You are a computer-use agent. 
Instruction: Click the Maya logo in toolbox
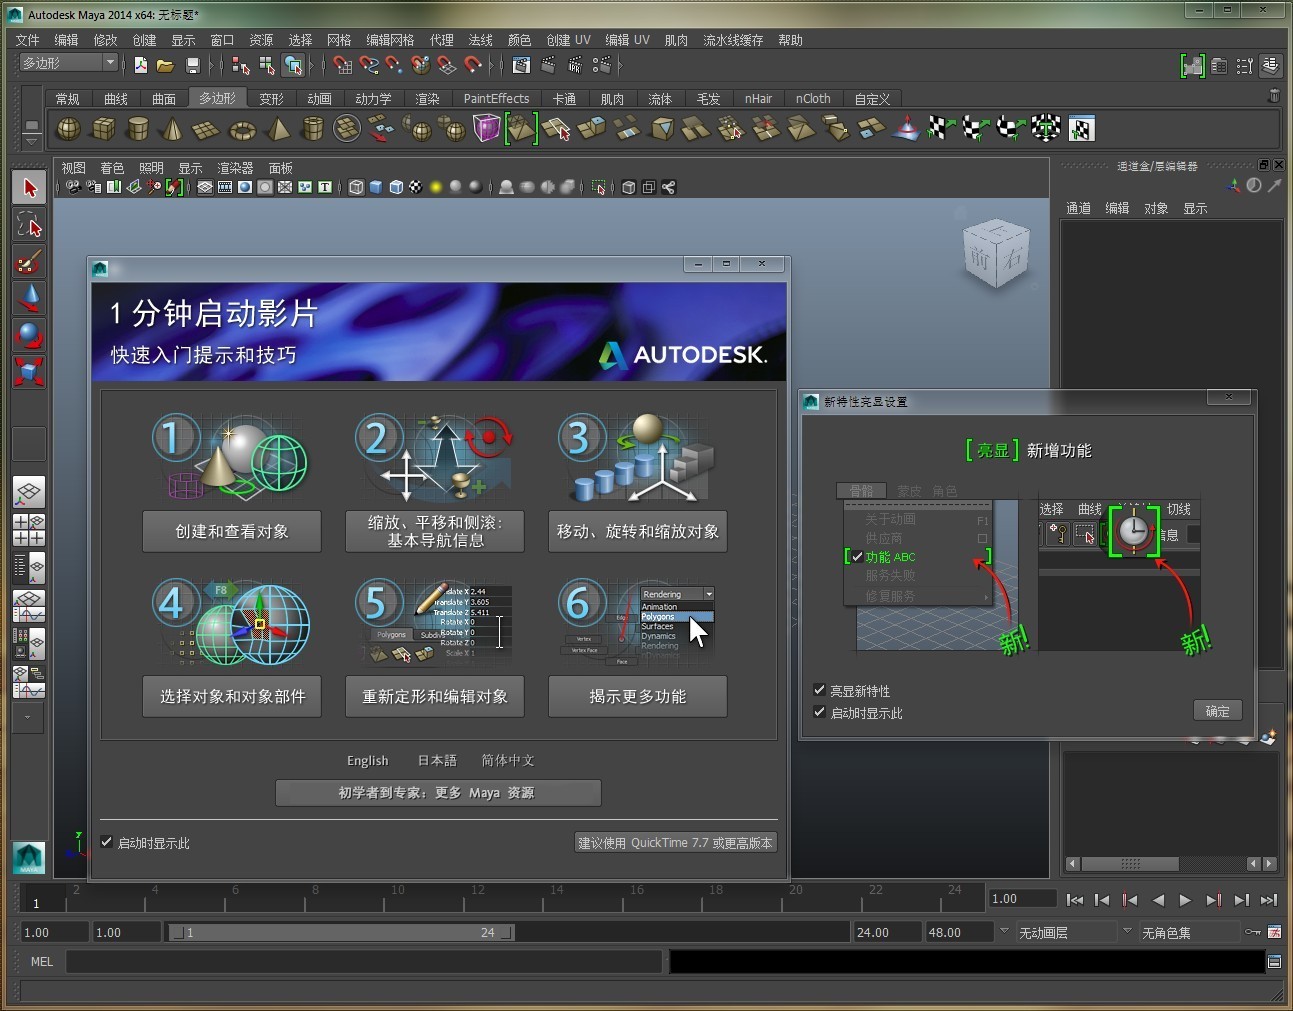pyautogui.click(x=28, y=858)
